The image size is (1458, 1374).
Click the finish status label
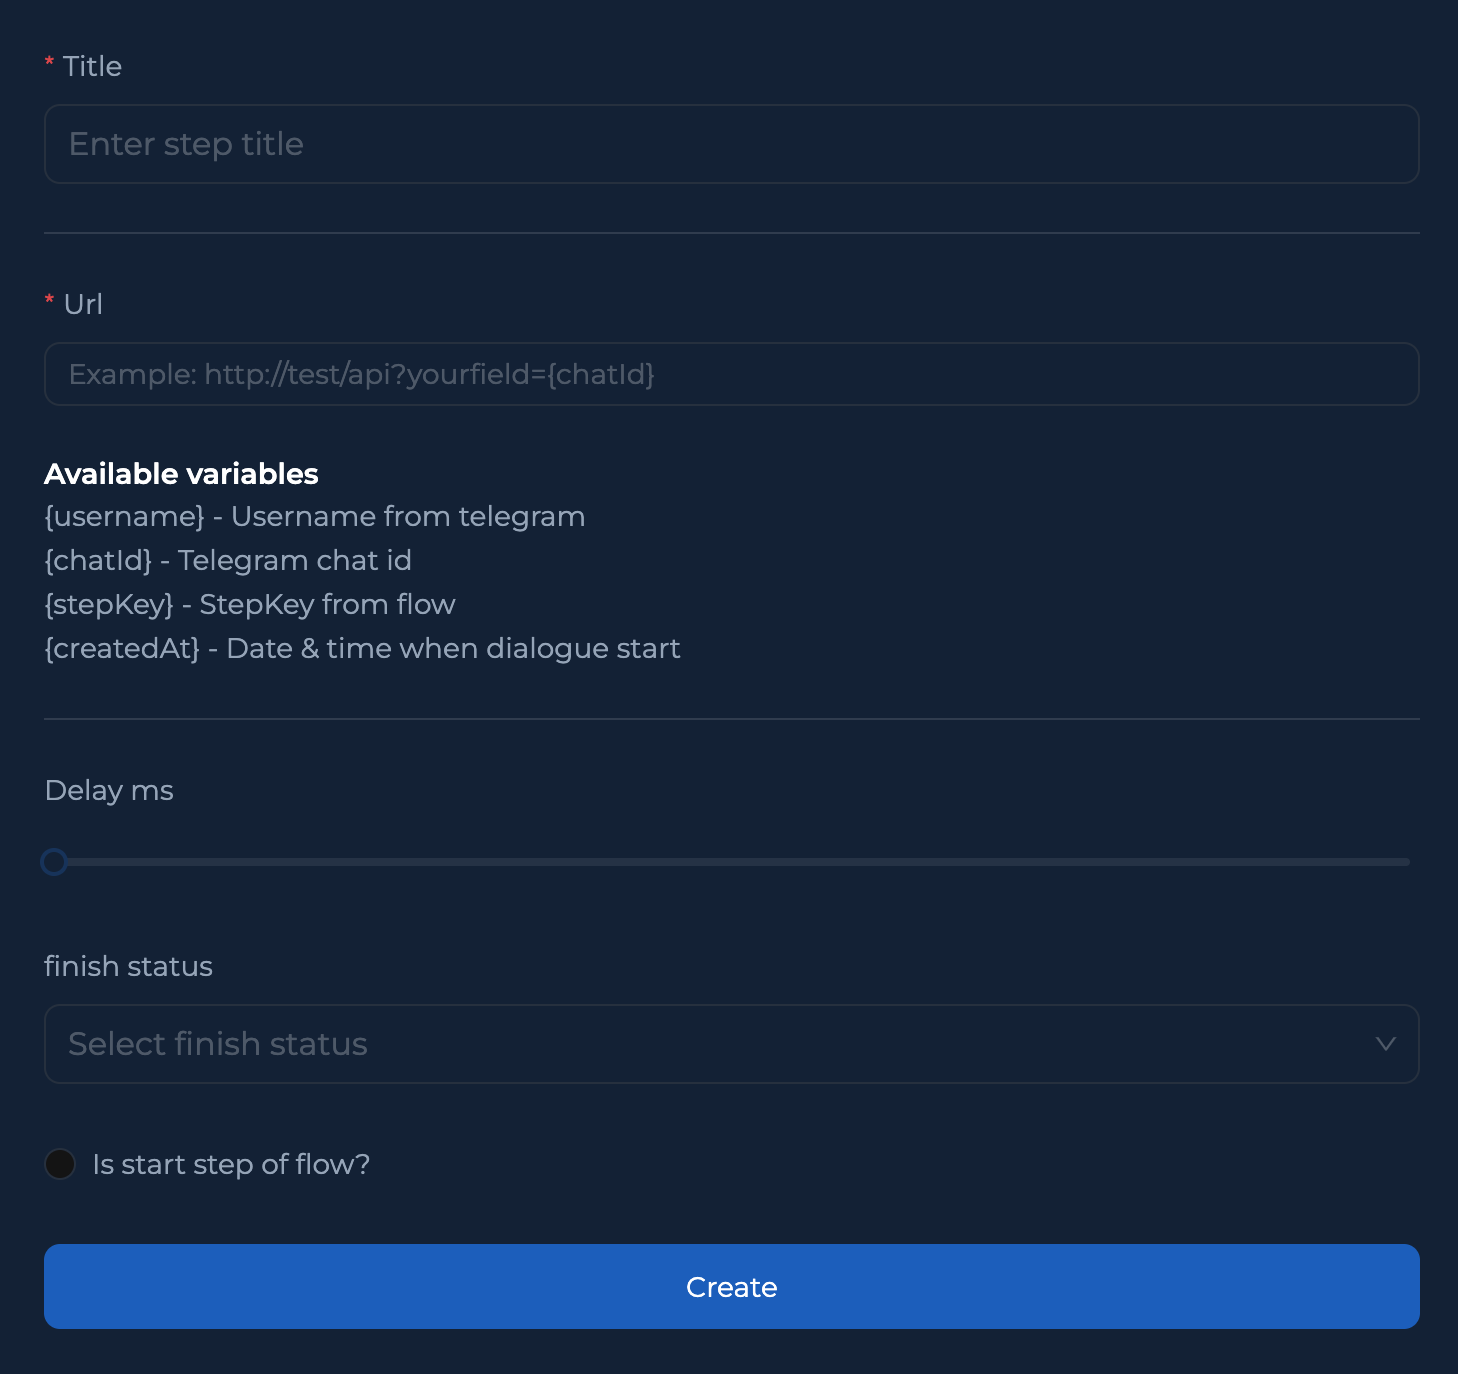click(128, 966)
